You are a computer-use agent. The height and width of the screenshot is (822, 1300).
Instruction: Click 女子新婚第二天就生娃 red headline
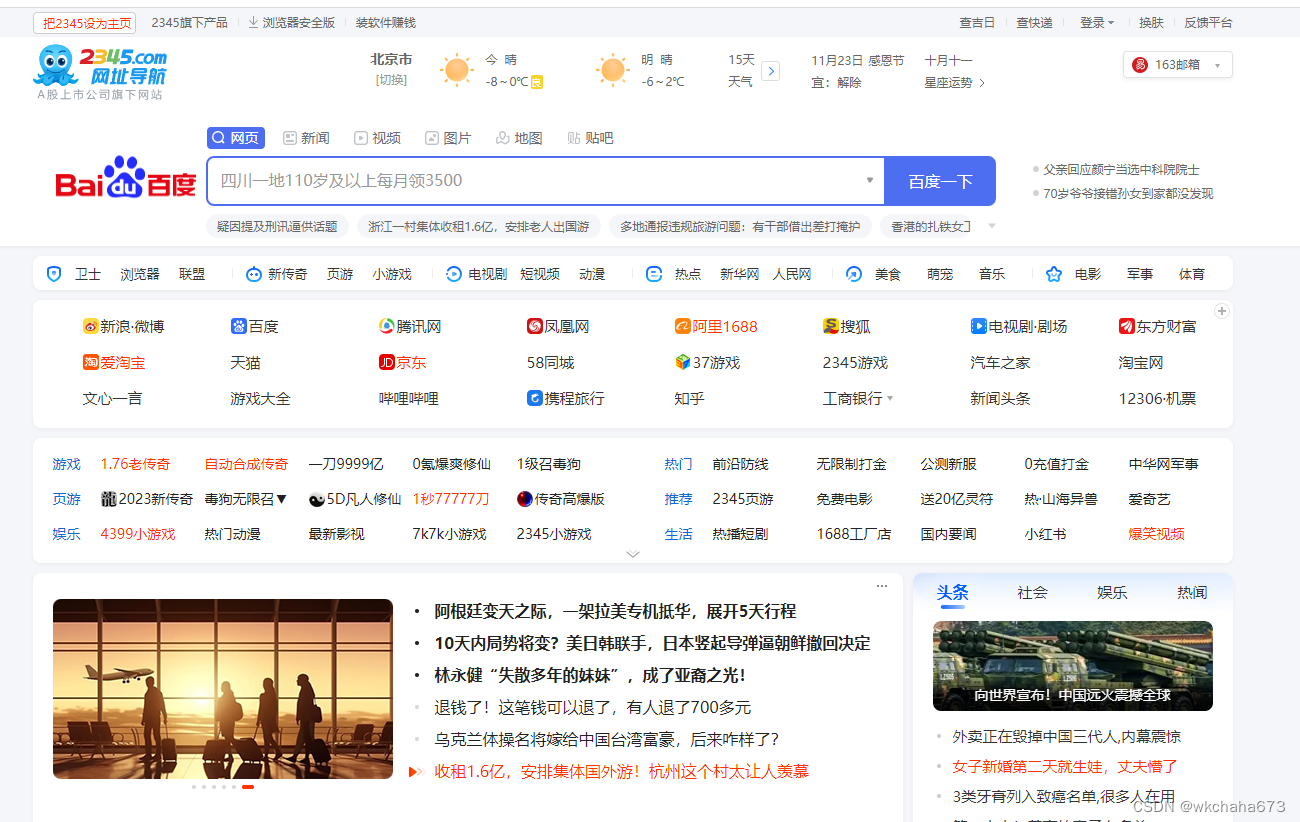[x=1065, y=766]
